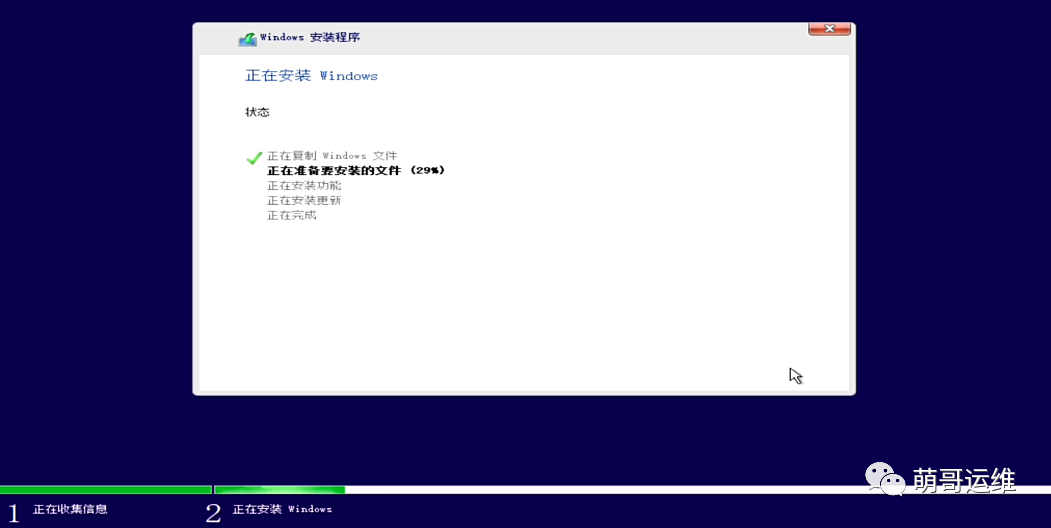Click the step number 1 at bottom

click(x=13, y=513)
